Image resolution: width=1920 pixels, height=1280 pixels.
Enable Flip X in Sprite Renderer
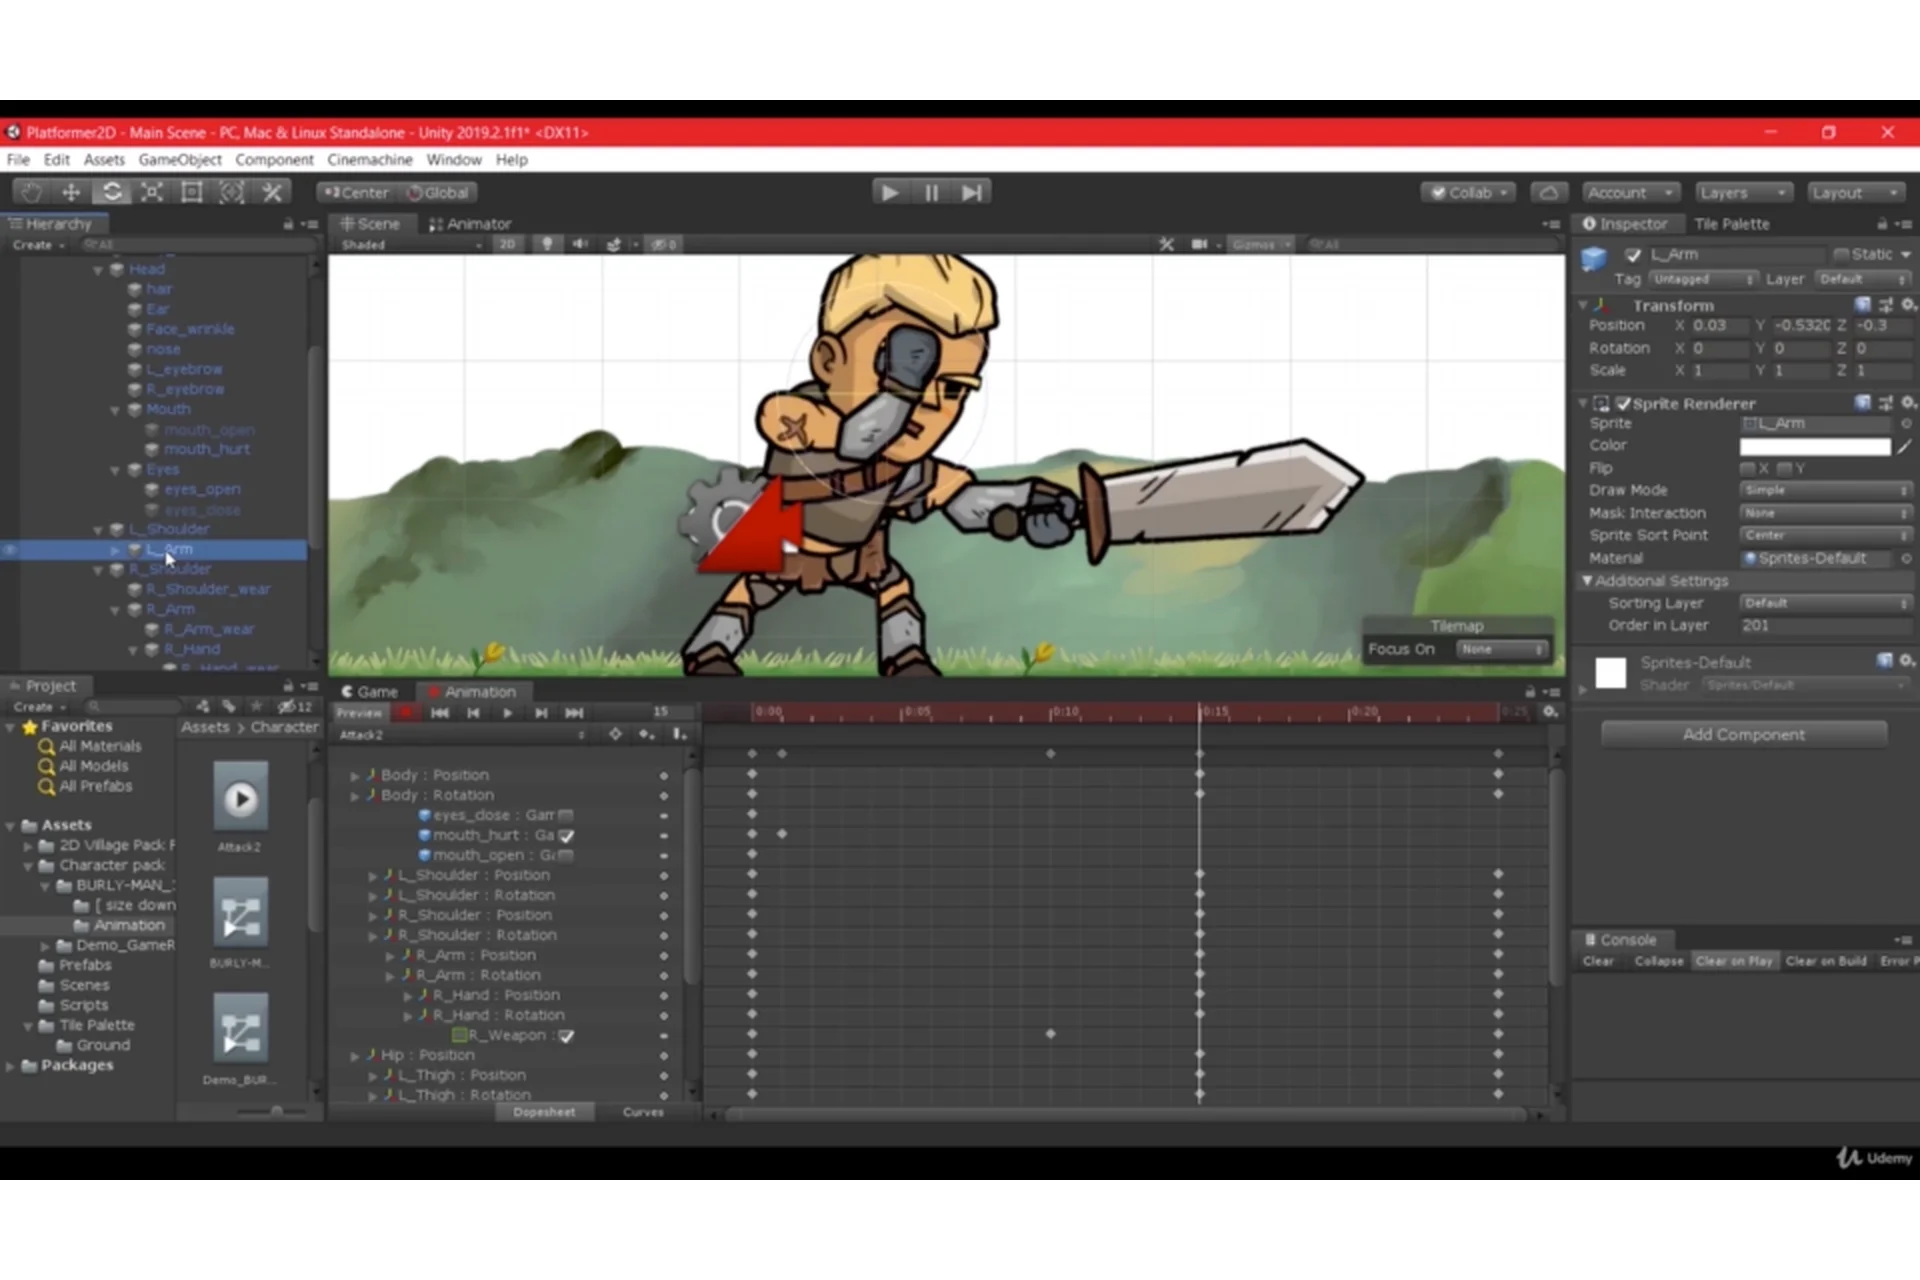click(1749, 468)
